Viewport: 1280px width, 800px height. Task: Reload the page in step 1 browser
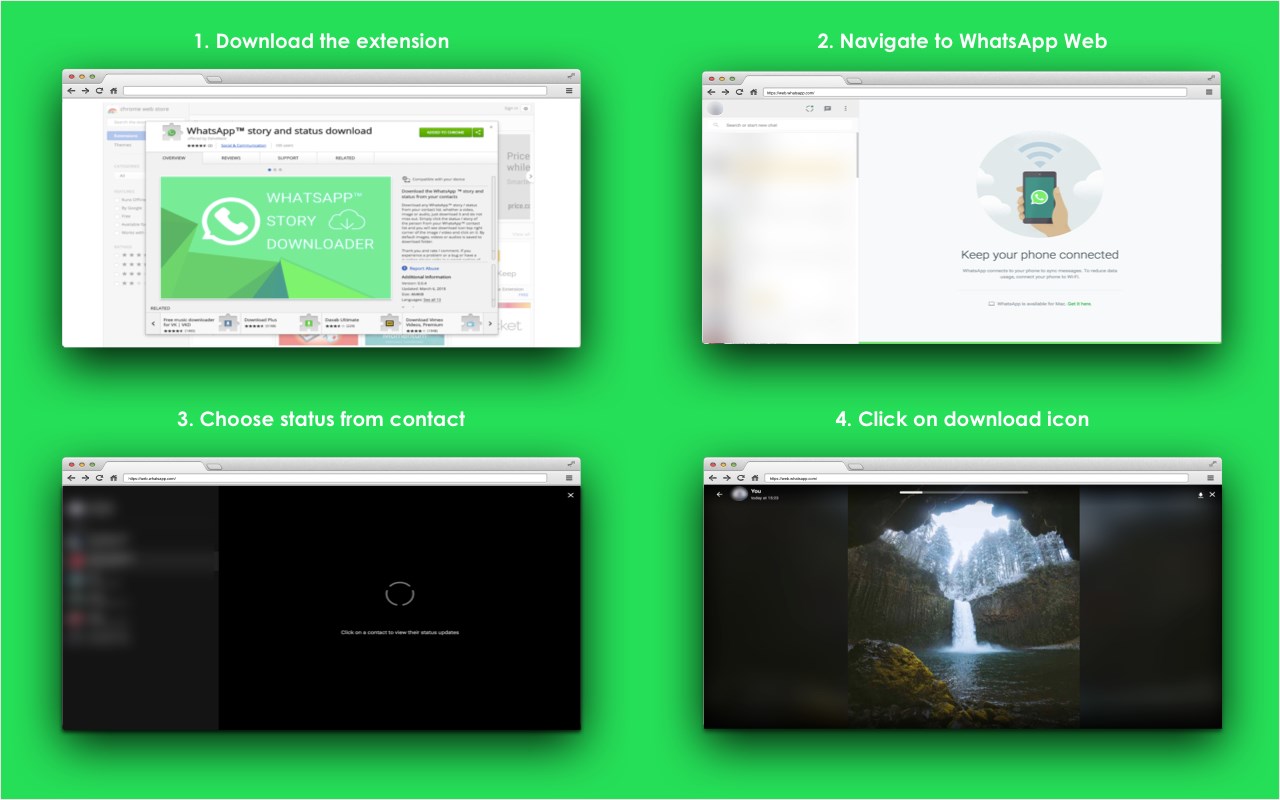click(x=99, y=90)
